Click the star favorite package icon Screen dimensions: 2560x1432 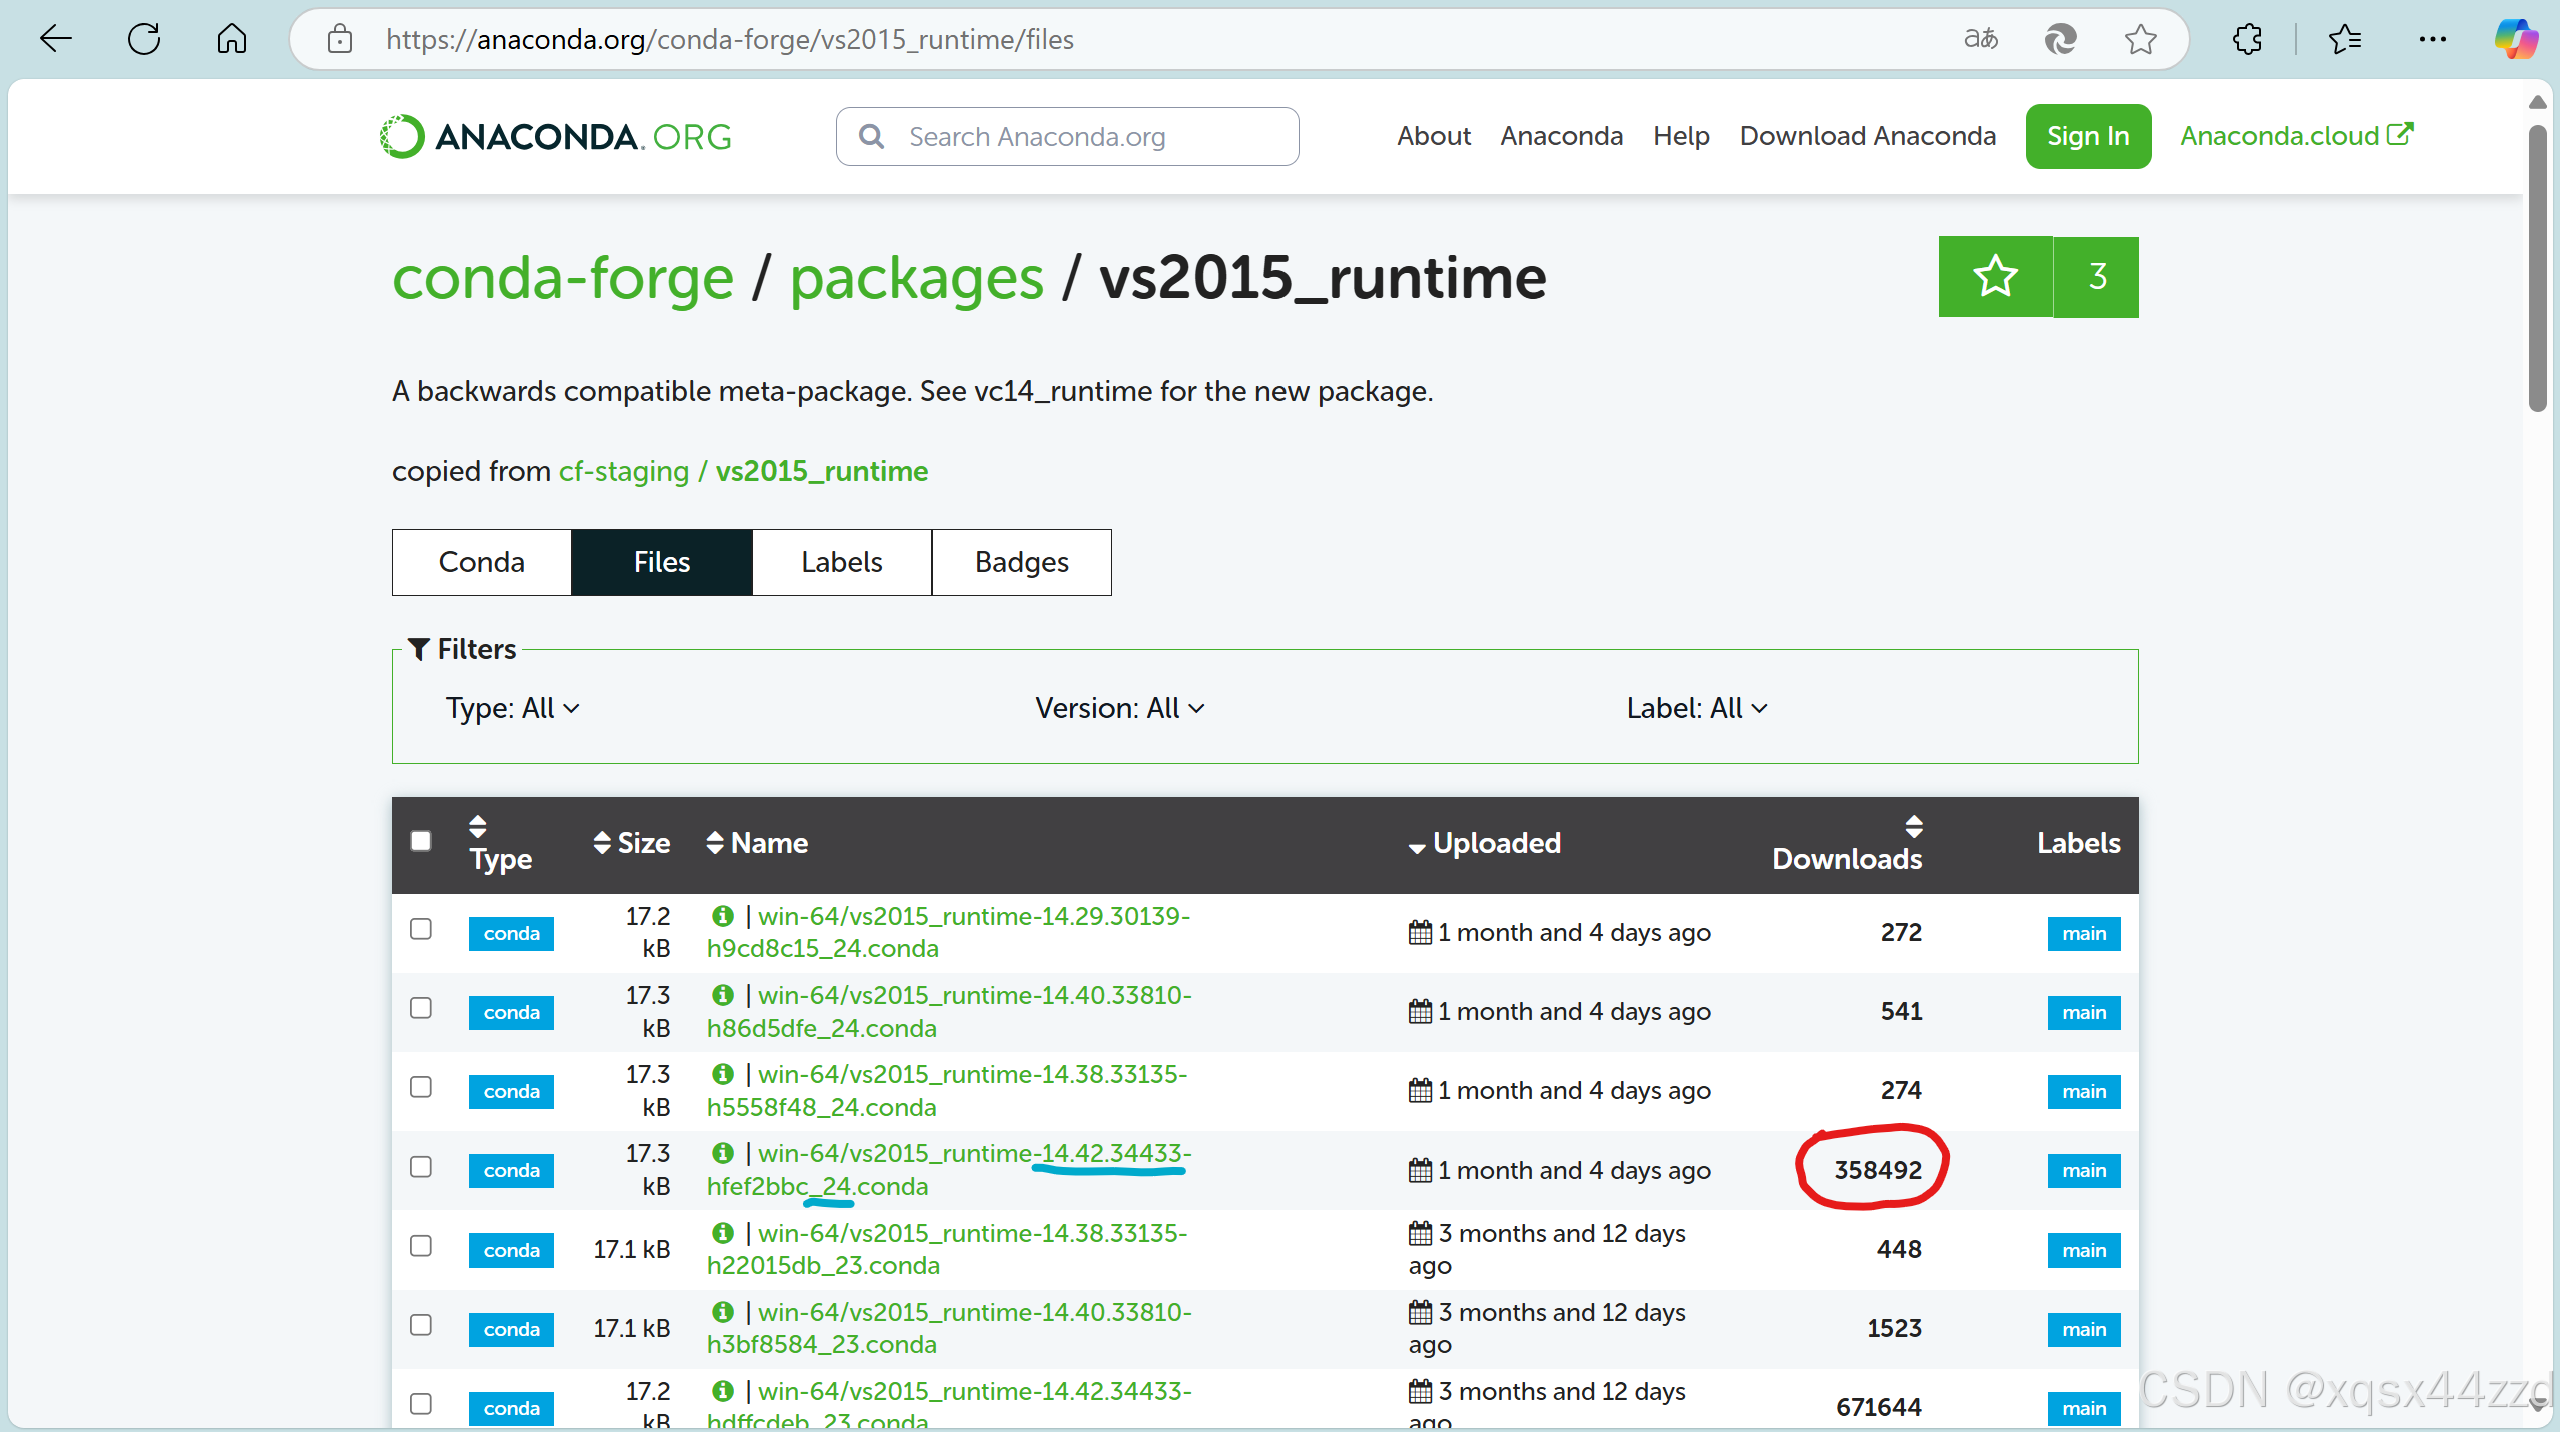(1995, 277)
